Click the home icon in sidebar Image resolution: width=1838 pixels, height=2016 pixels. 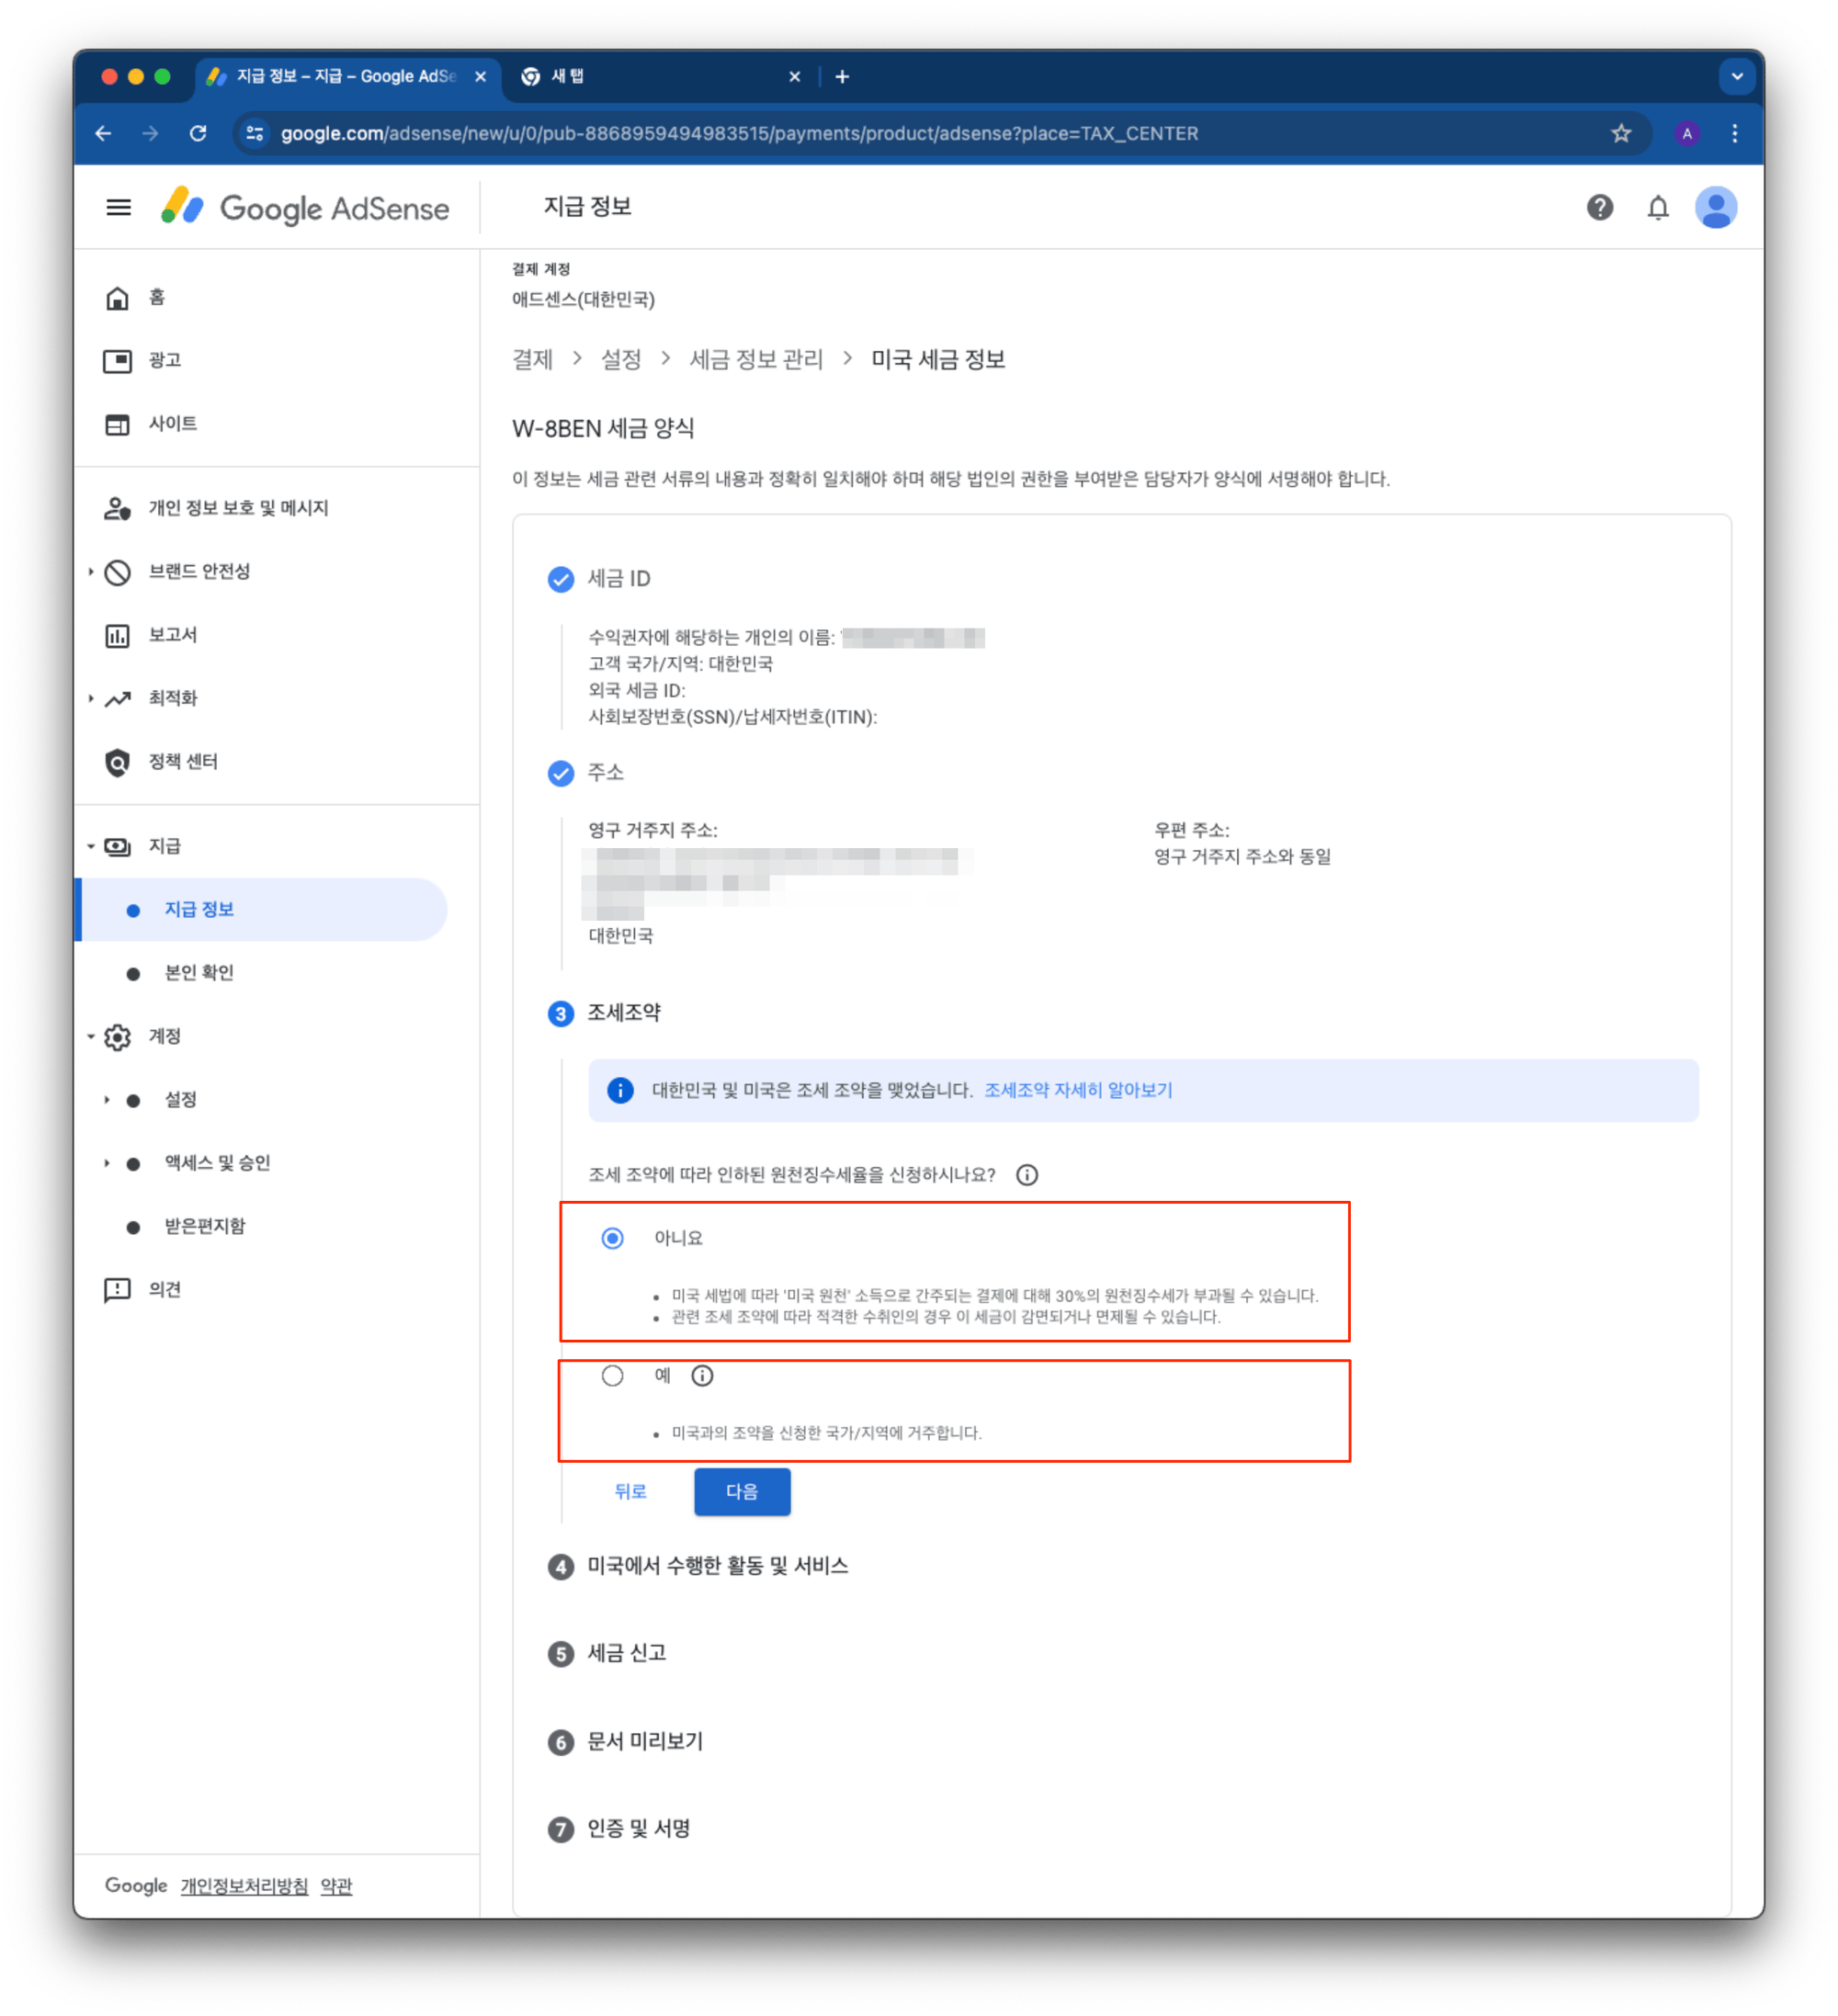point(117,298)
